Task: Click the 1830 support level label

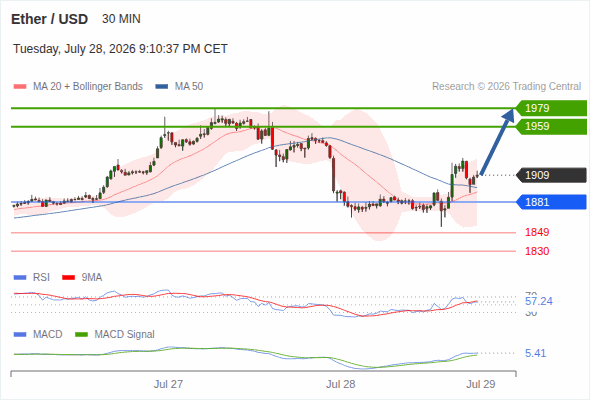Action: coord(537,251)
